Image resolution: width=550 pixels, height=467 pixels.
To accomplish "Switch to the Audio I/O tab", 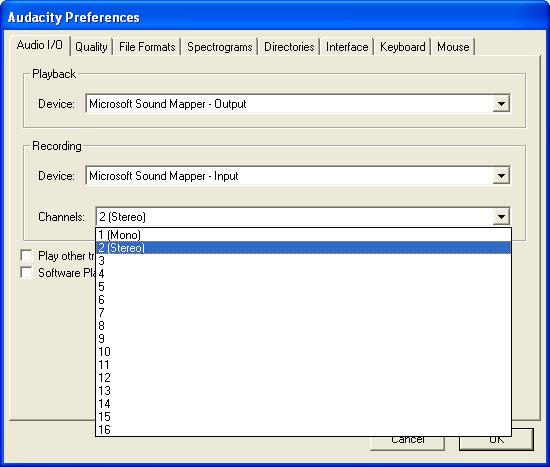I will click(40, 45).
